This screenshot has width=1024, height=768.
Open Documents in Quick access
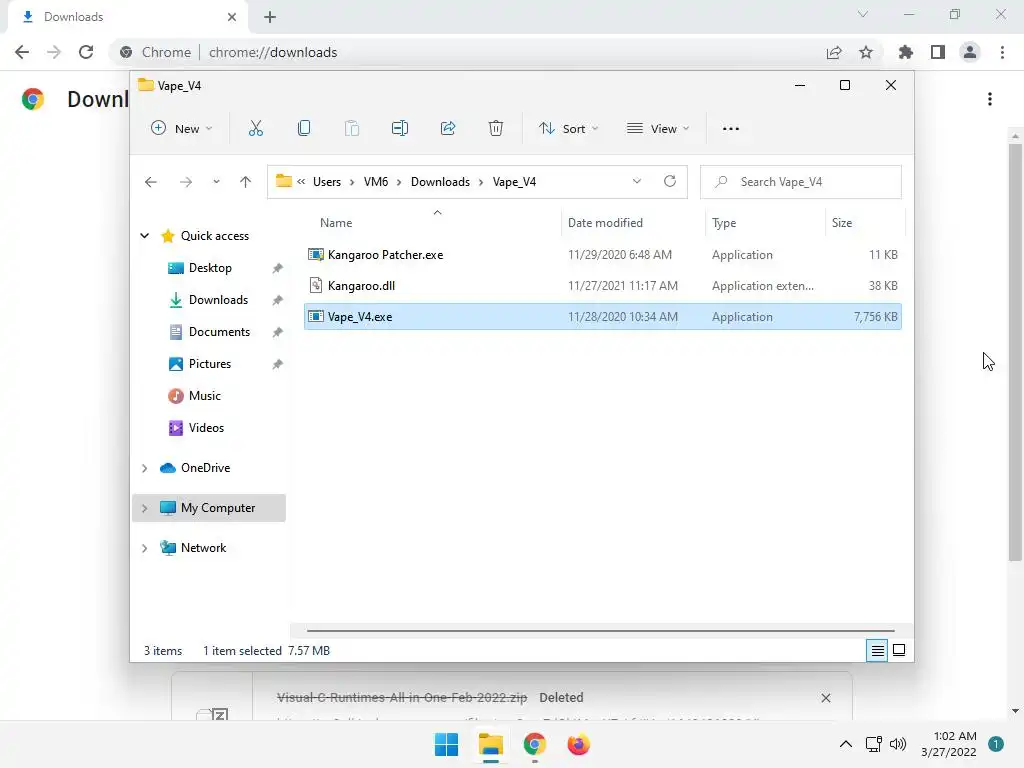point(219,332)
